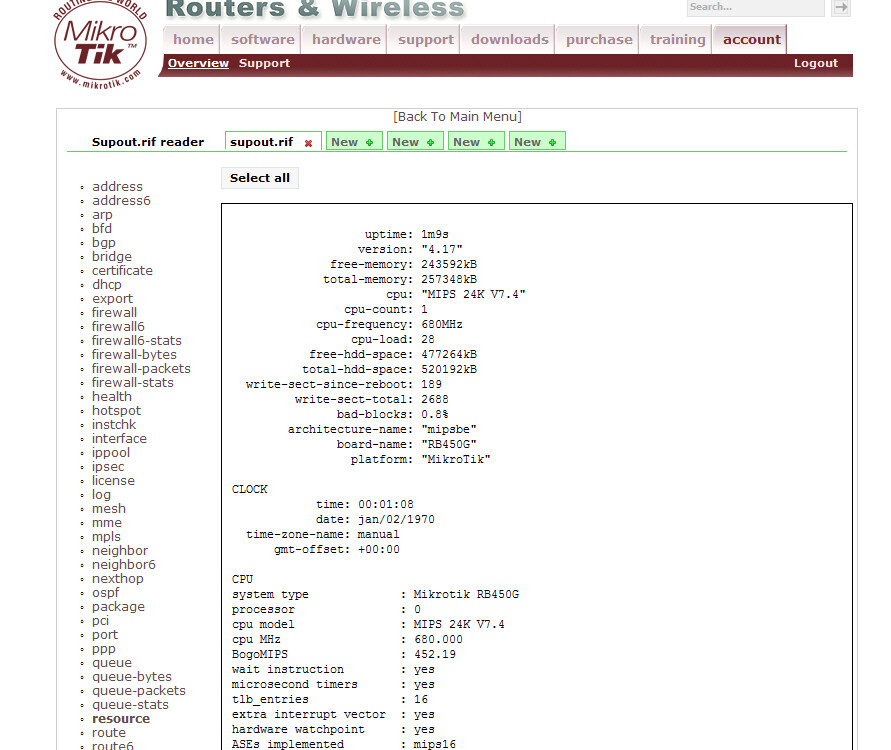
Task: Close the supout.rif tab with red X
Action: (309, 143)
